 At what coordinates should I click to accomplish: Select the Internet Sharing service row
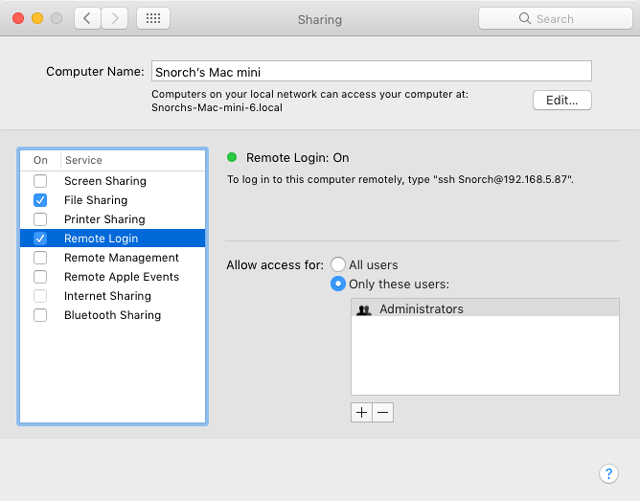[x=113, y=296]
